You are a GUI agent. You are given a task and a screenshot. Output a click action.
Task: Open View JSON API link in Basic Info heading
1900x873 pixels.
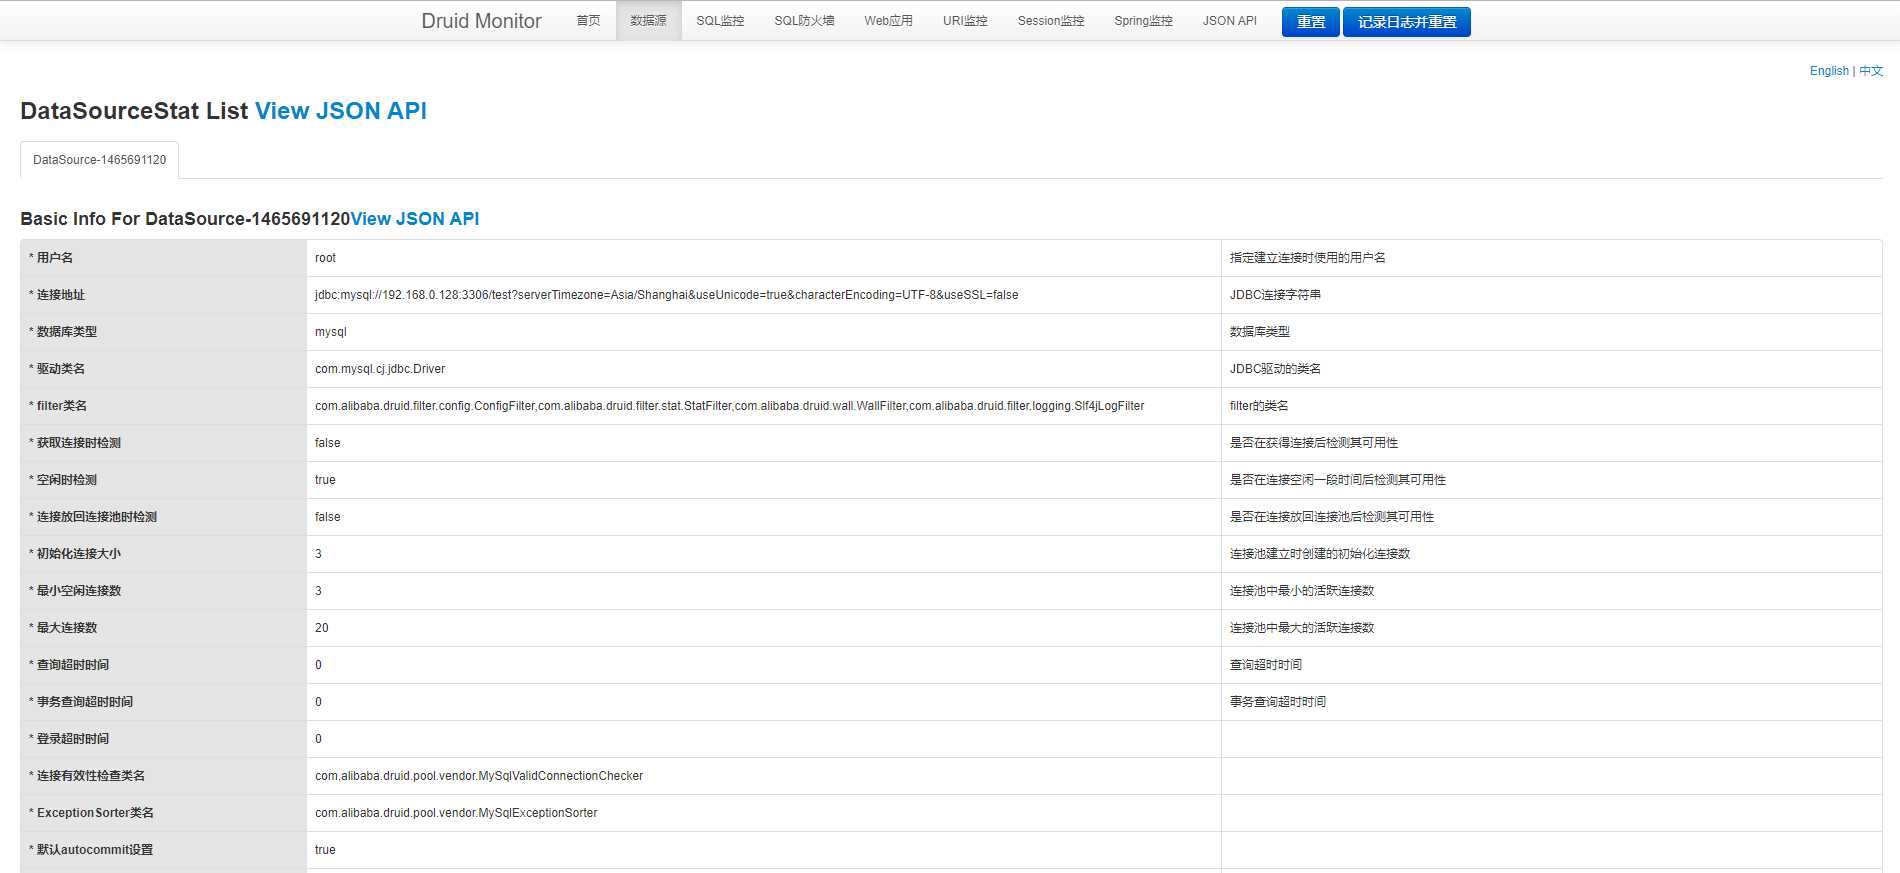[x=415, y=219]
